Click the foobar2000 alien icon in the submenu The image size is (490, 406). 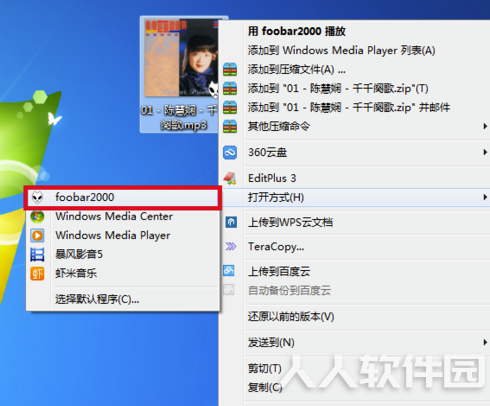pos(37,197)
